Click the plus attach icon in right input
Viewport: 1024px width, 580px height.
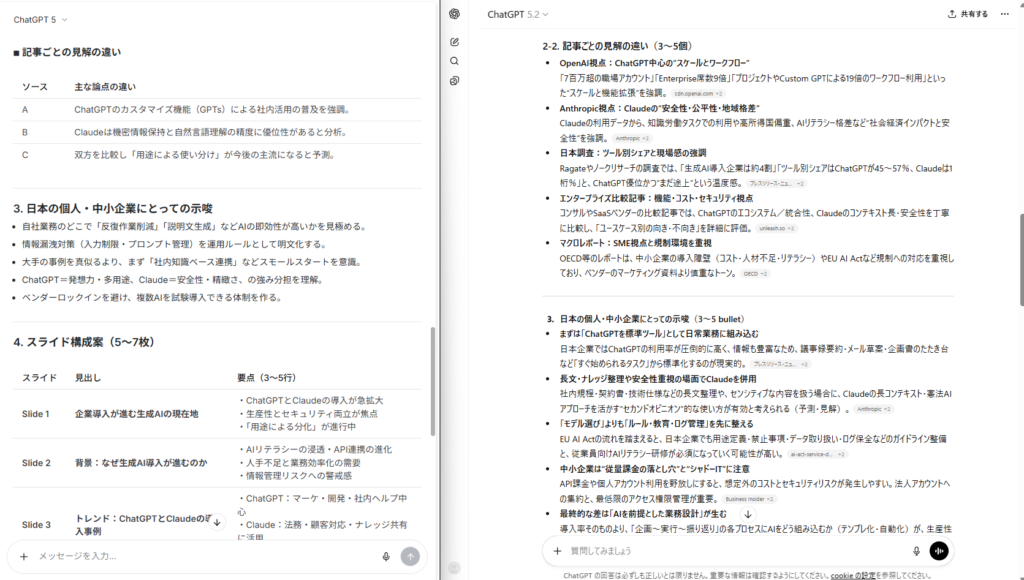pos(557,550)
